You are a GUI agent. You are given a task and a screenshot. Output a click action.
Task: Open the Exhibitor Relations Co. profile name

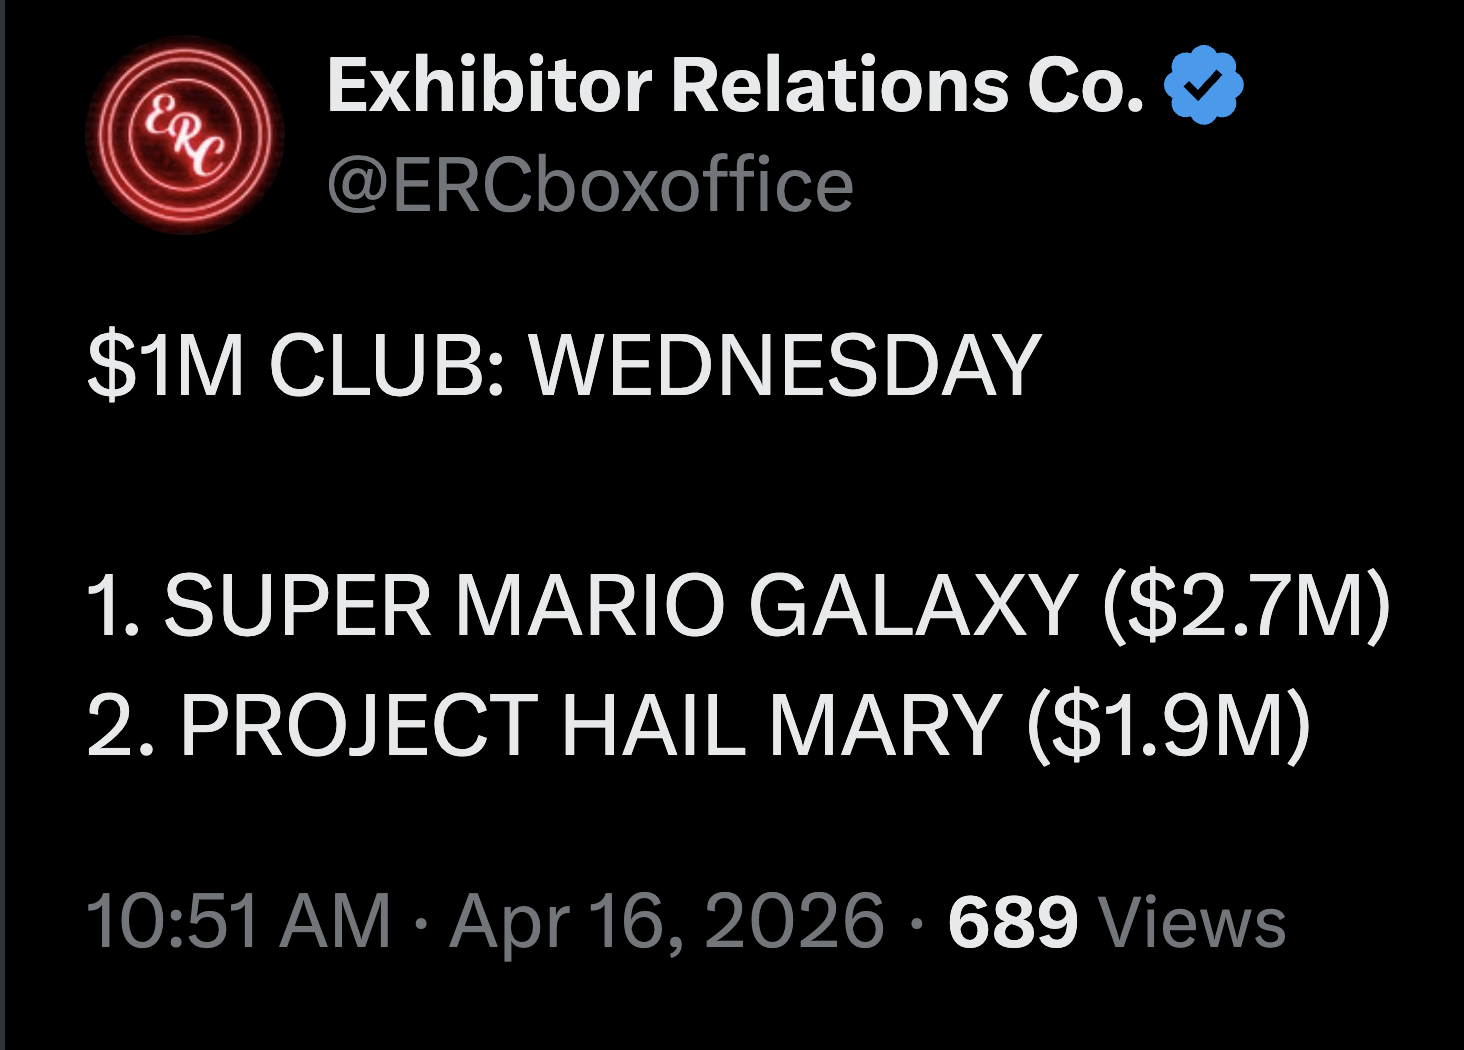(x=735, y=85)
